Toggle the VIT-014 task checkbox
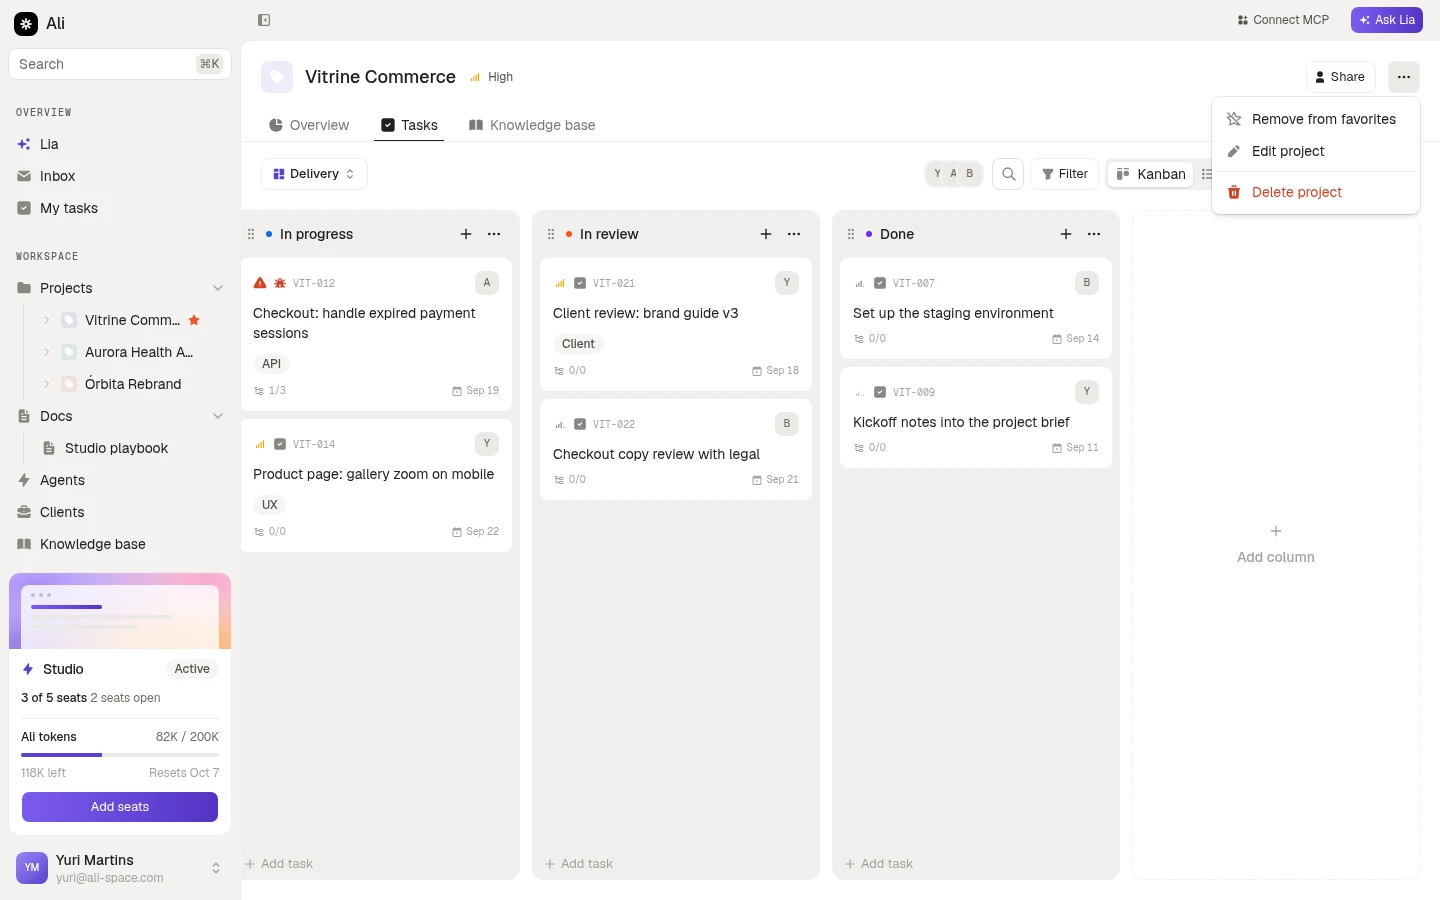 pos(280,444)
